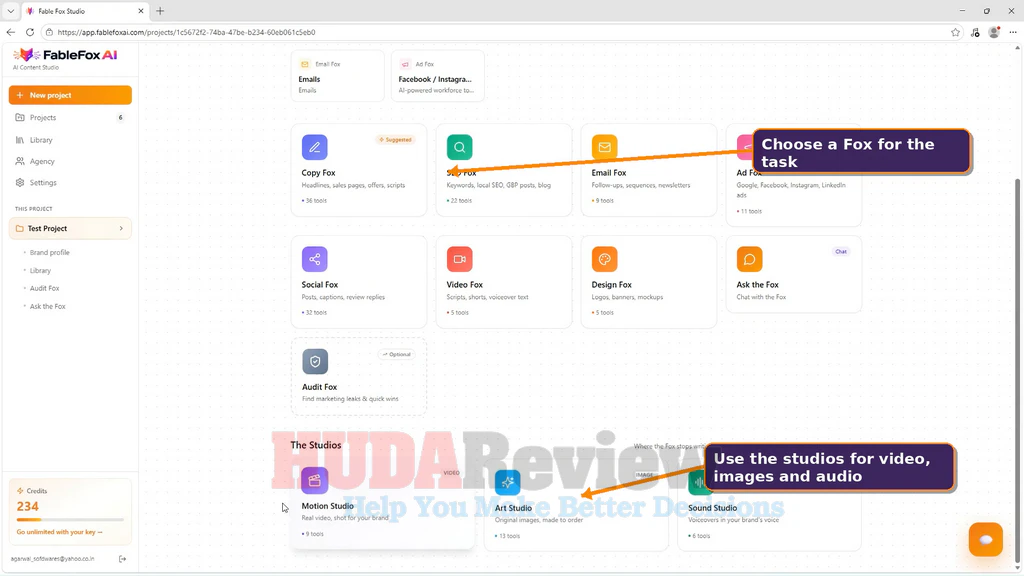This screenshot has width=1024, height=576.
Task: Click the Ask the Fox chat icon
Action: pyautogui.click(x=749, y=259)
